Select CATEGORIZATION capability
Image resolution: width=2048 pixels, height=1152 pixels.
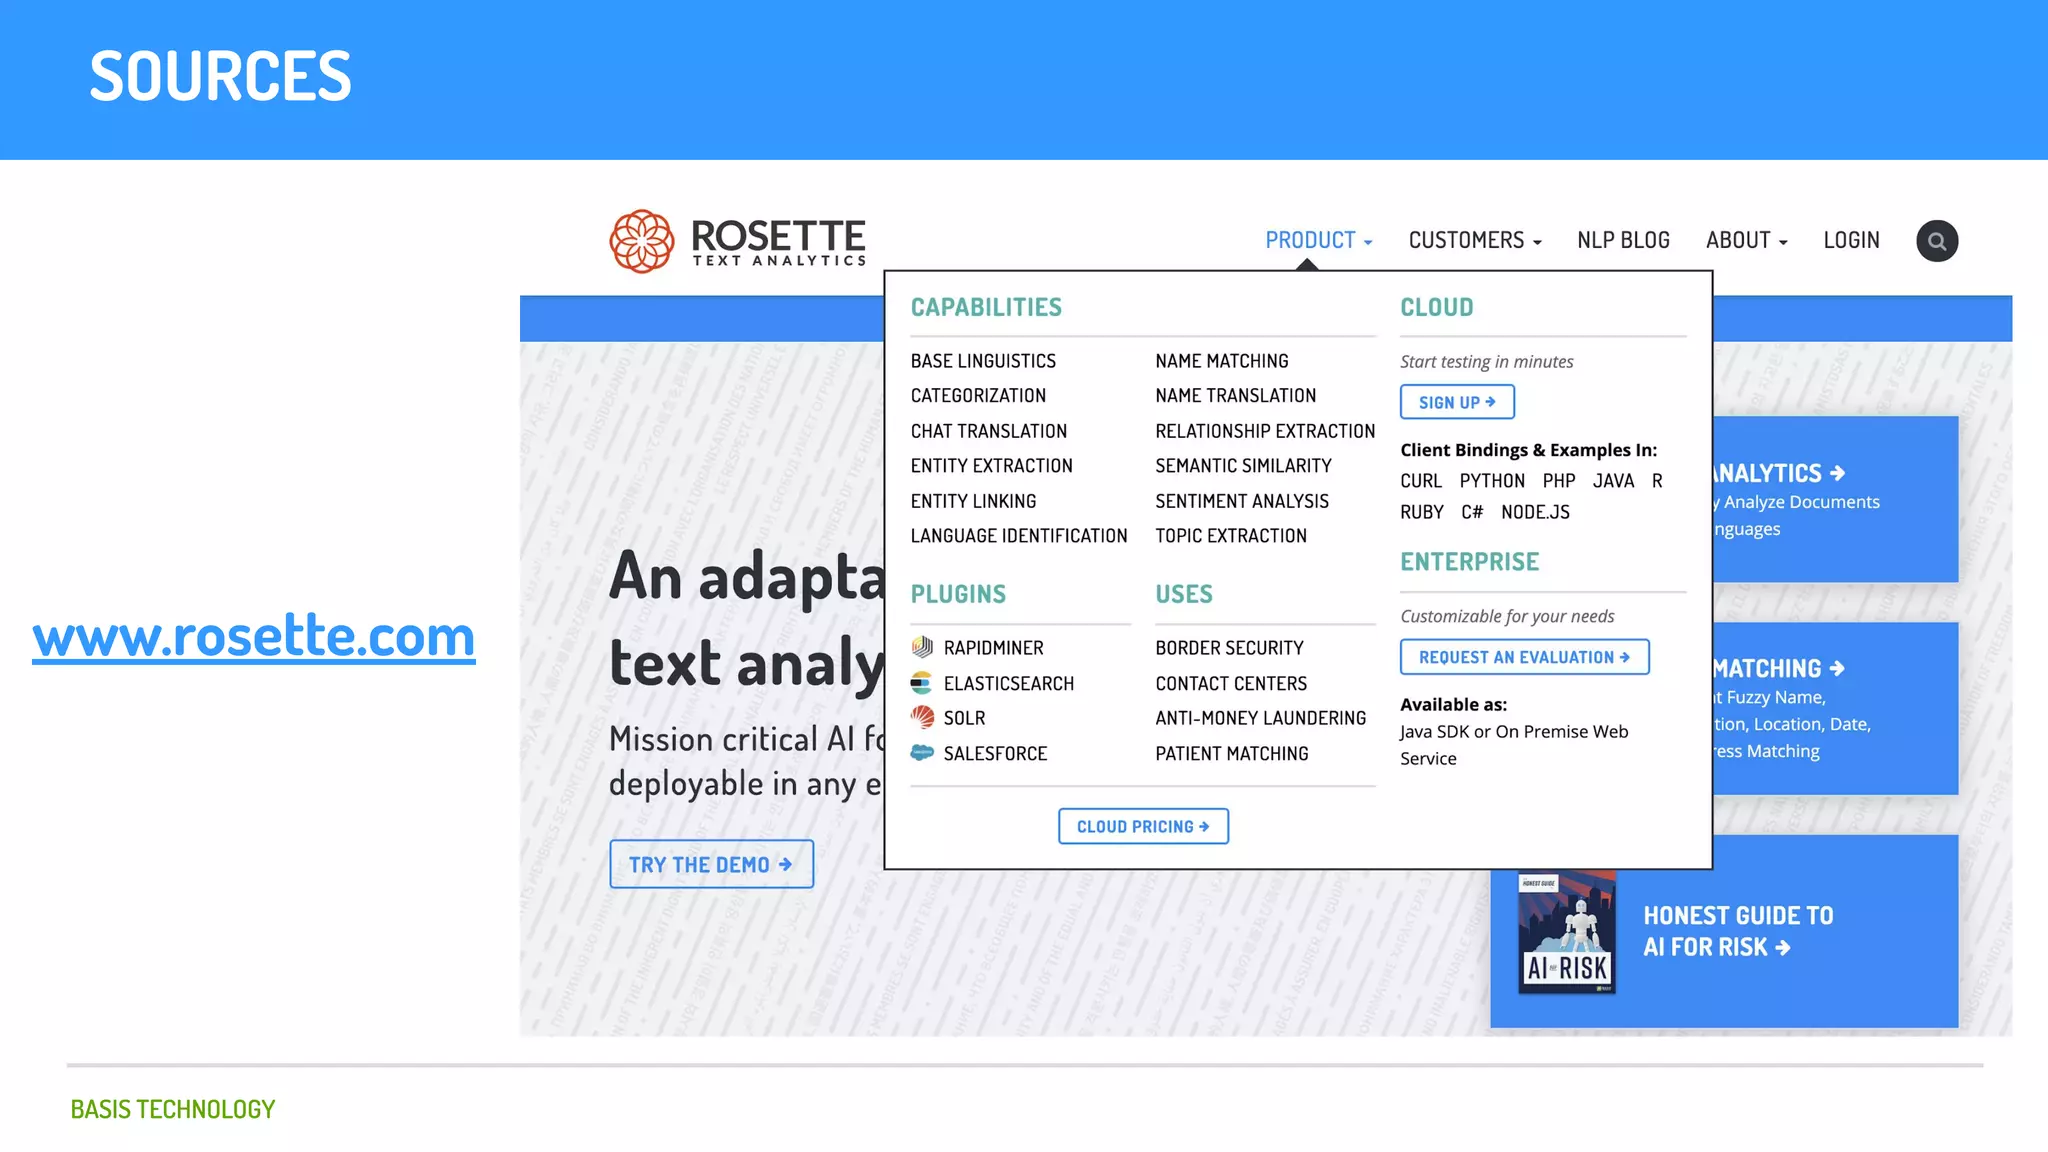(978, 396)
